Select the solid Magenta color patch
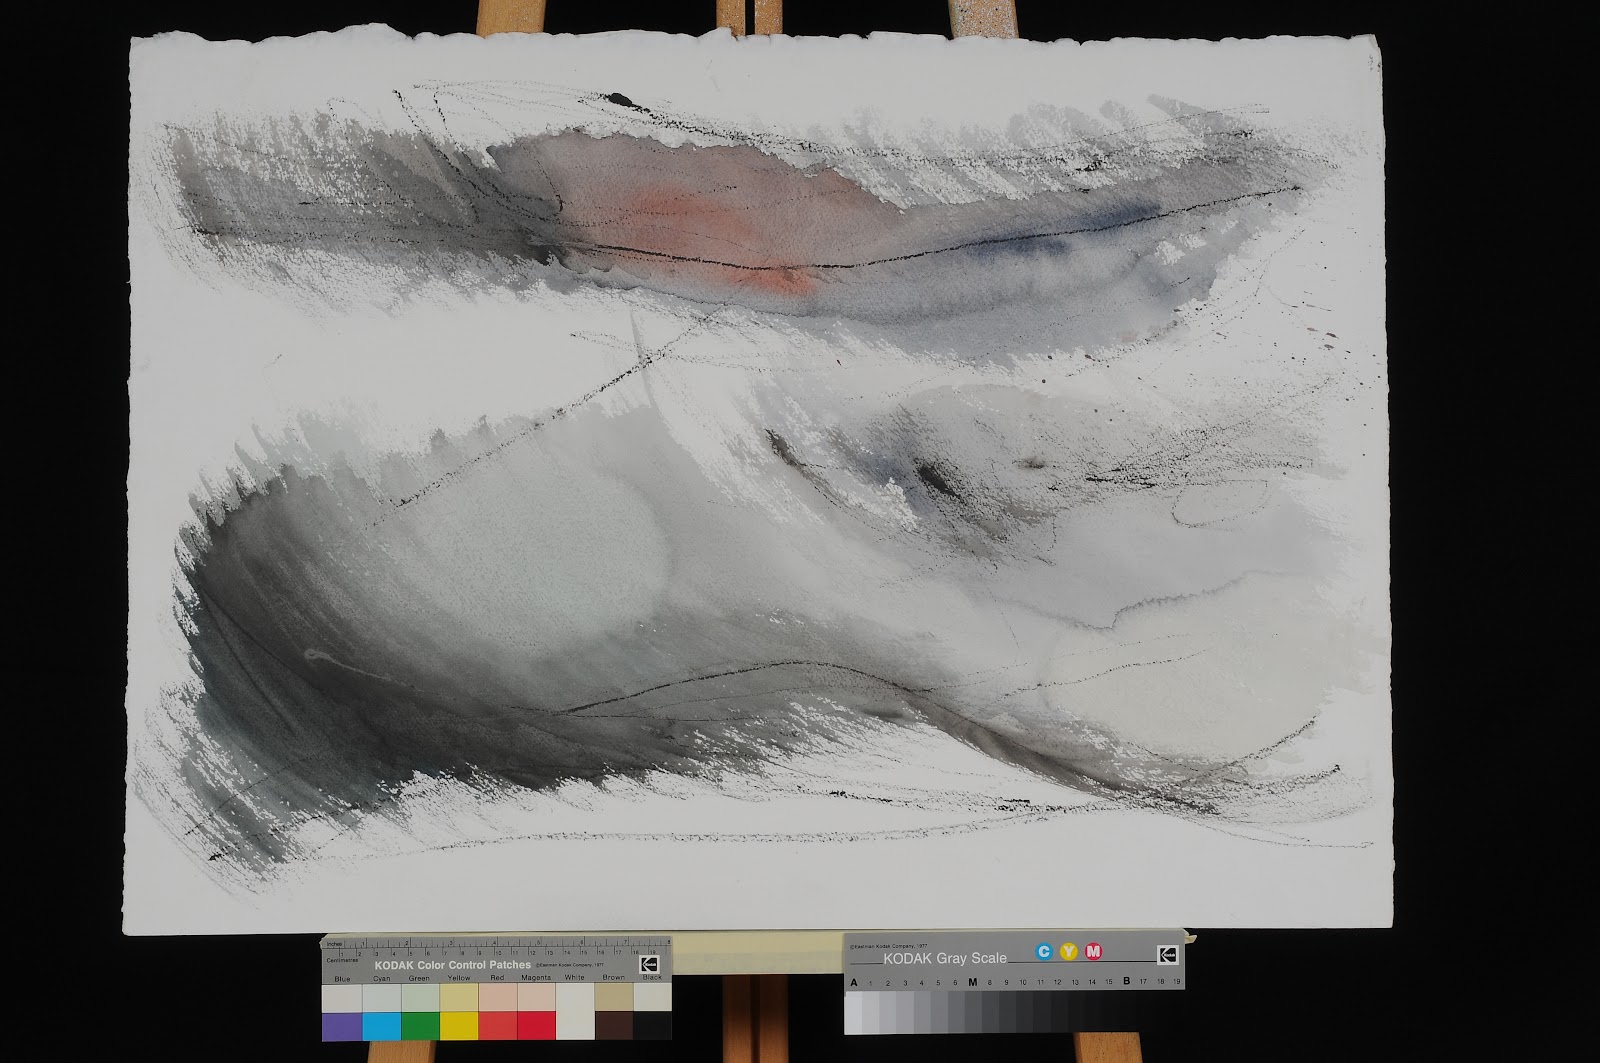This screenshot has height=1063, width=1600. tap(536, 1026)
